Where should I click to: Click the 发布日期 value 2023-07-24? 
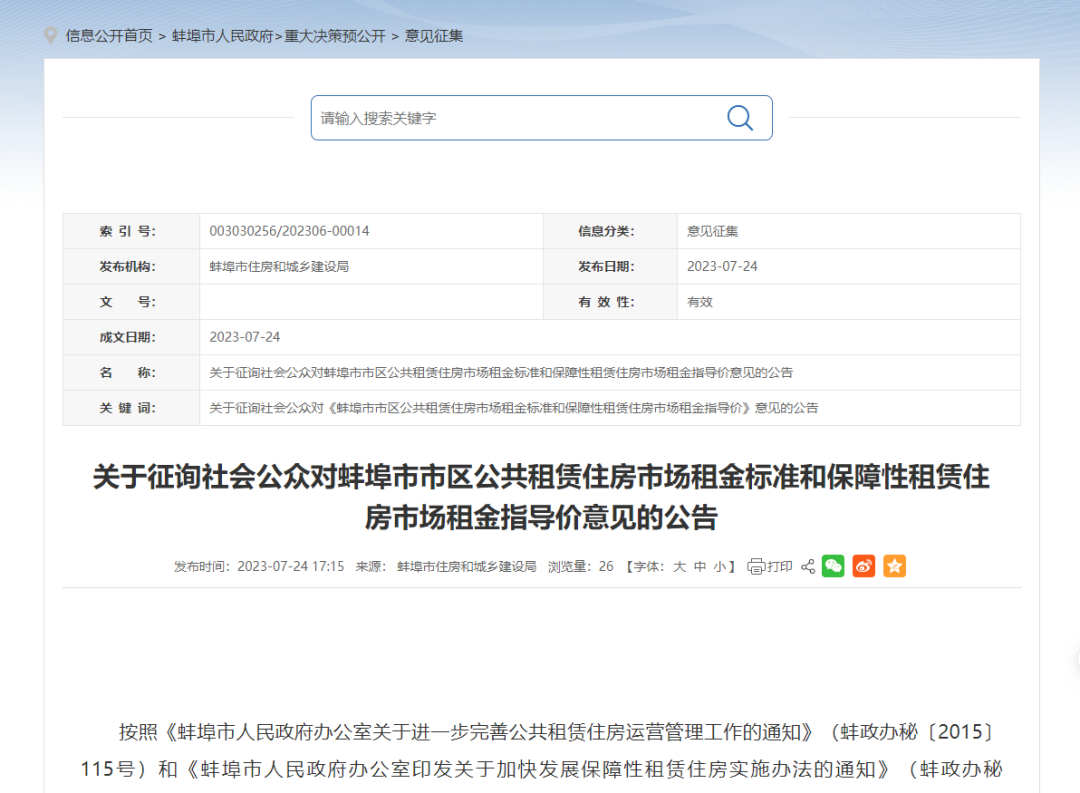click(x=722, y=267)
